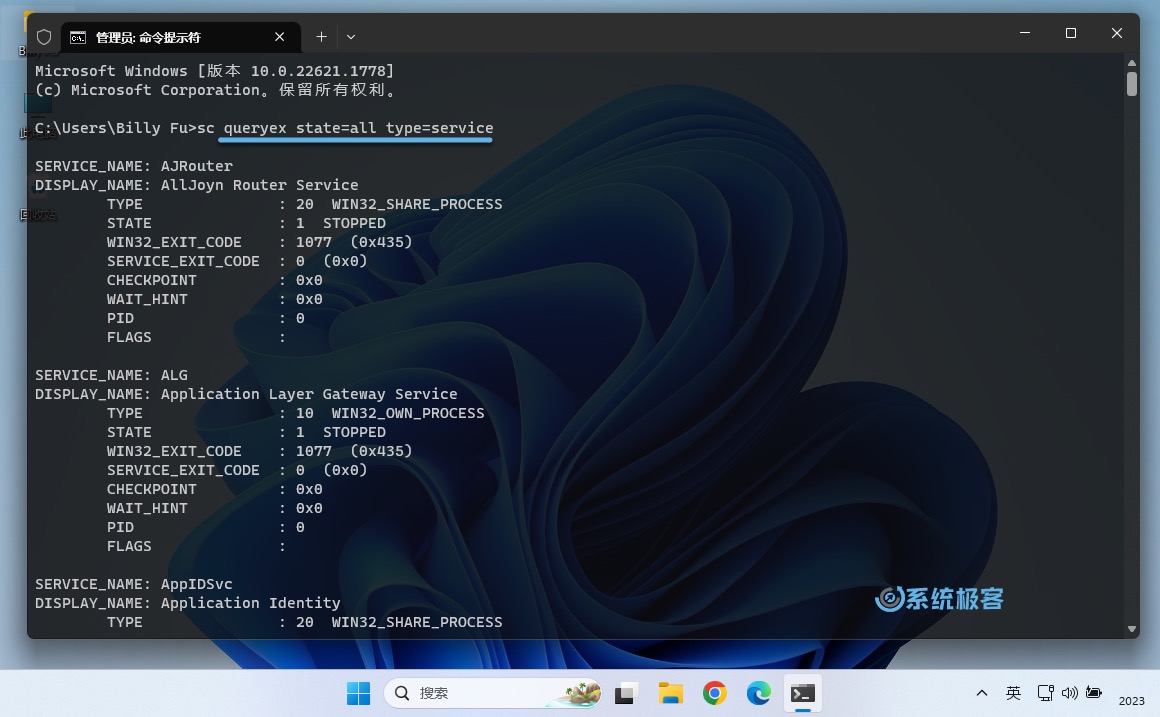Screen dimensions: 1160x717
Task: Click the 搜索 search box in taskbar
Action: [x=493, y=693]
